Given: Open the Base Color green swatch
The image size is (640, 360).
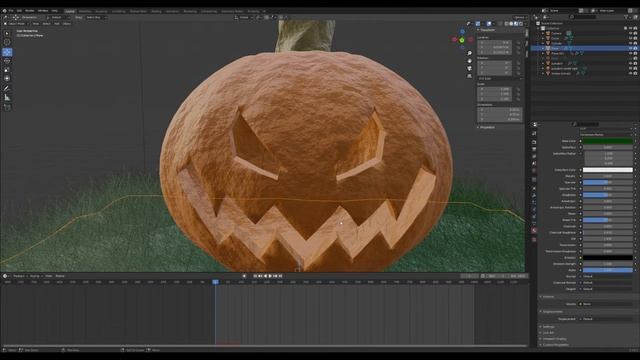Looking at the screenshot, I should 608,141.
